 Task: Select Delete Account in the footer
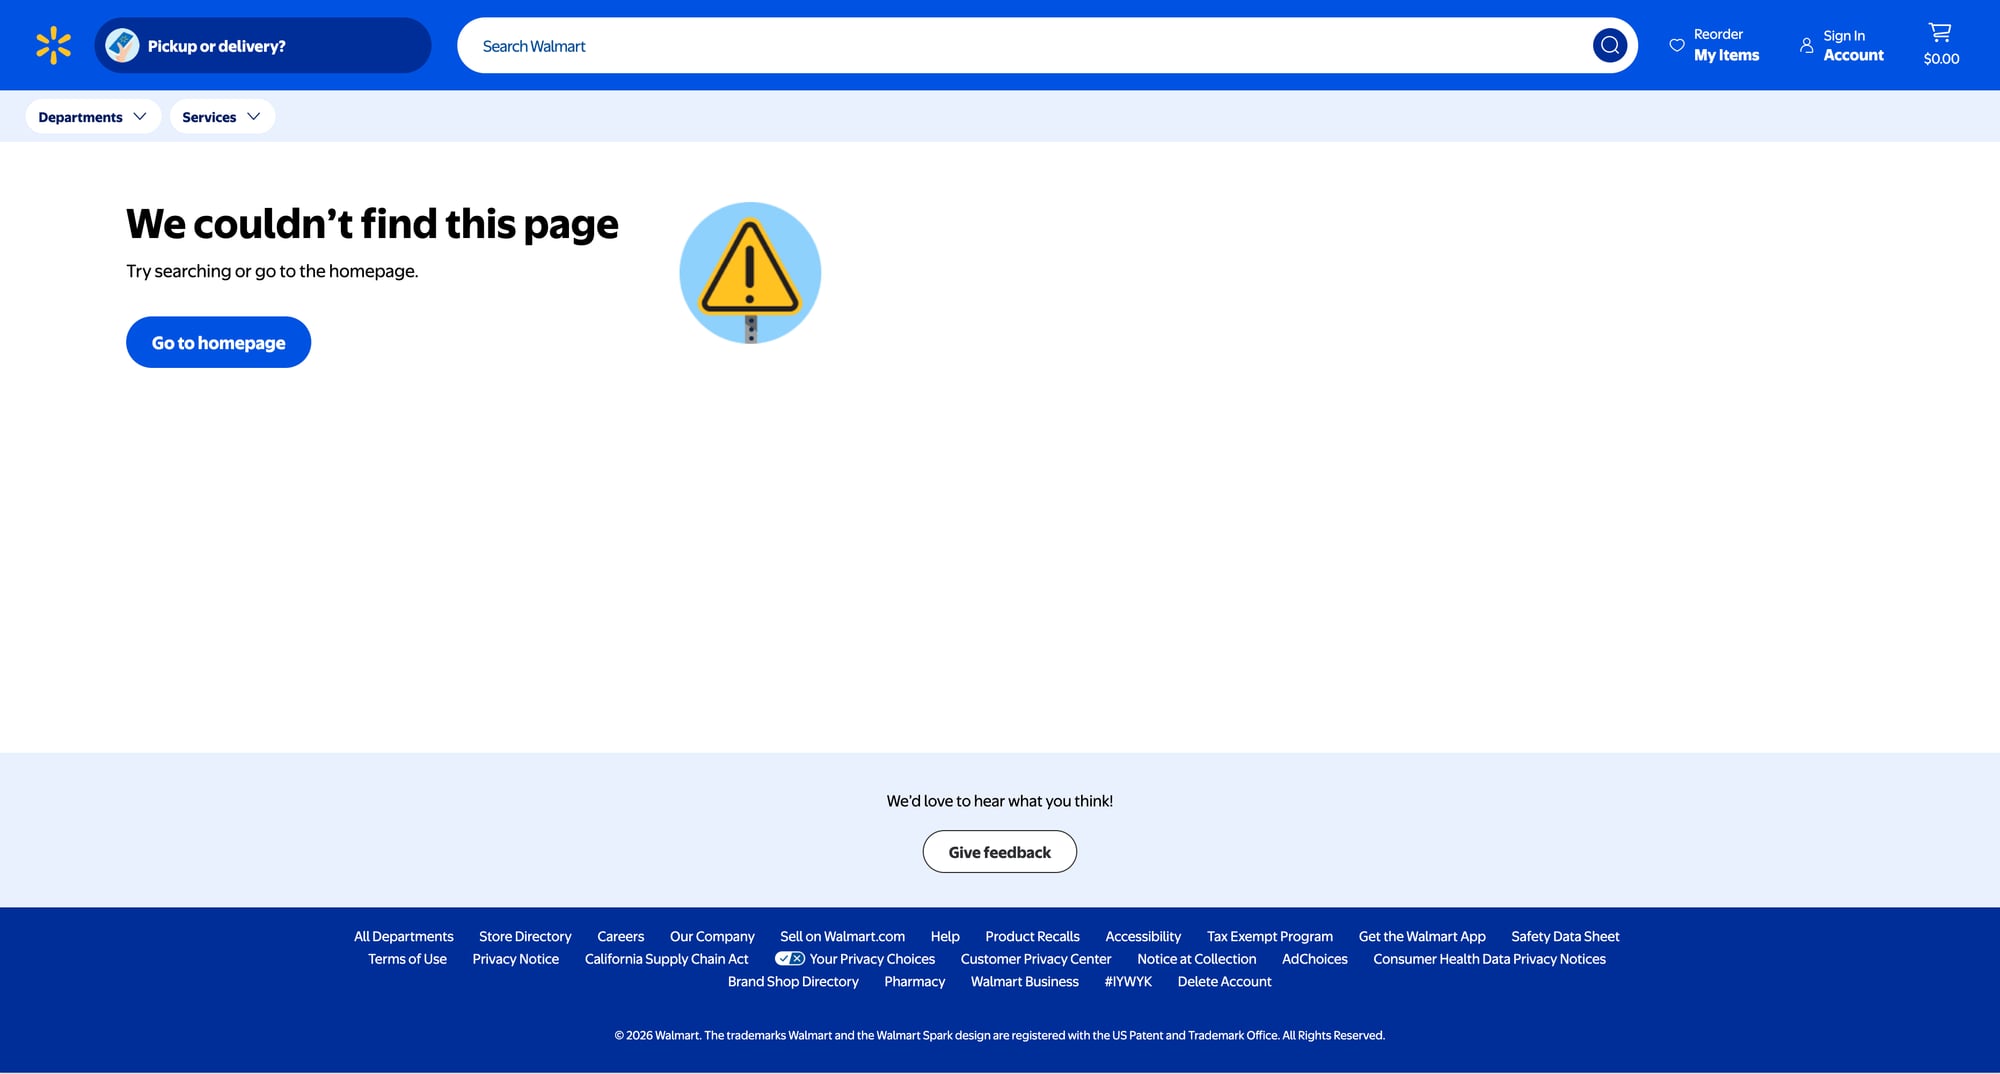pos(1224,982)
